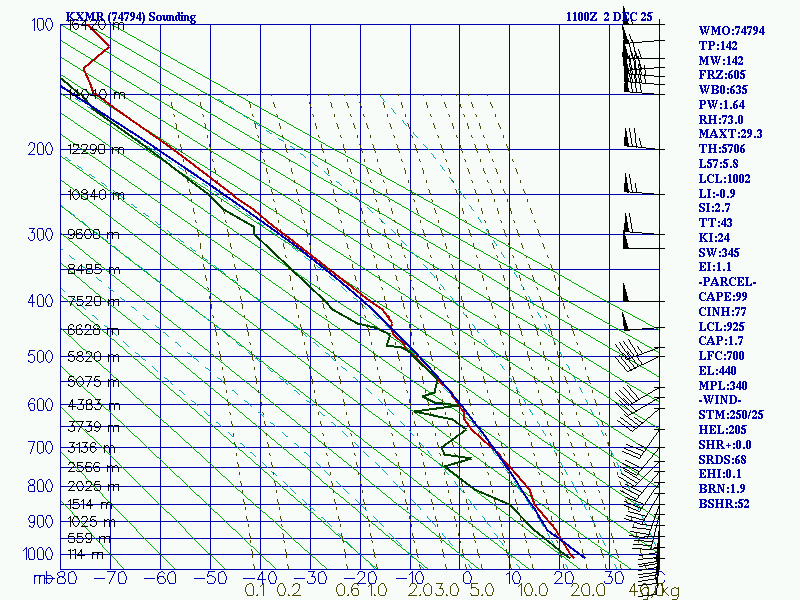This screenshot has height=600, width=800.
Task: Click the KXMR (74794) Sounding title
Action: tap(131, 17)
